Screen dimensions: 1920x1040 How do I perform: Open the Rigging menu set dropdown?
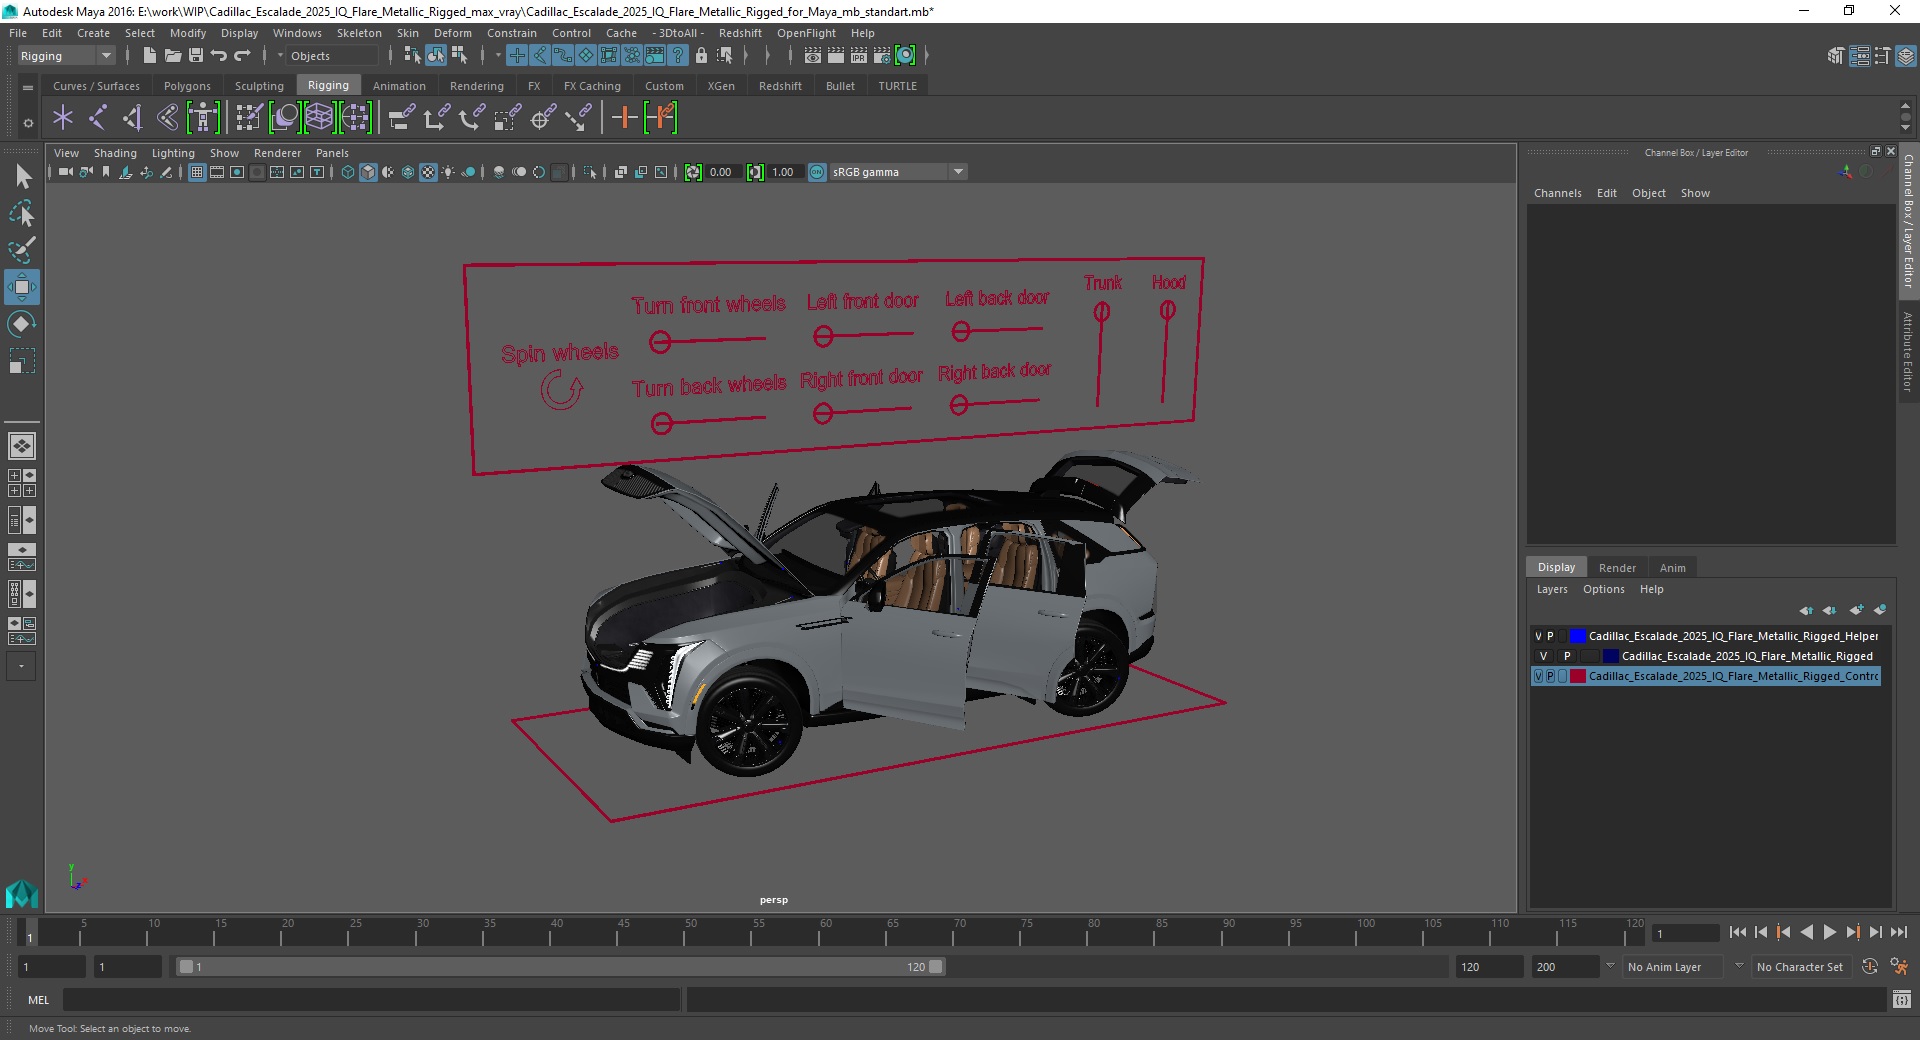(x=66, y=56)
